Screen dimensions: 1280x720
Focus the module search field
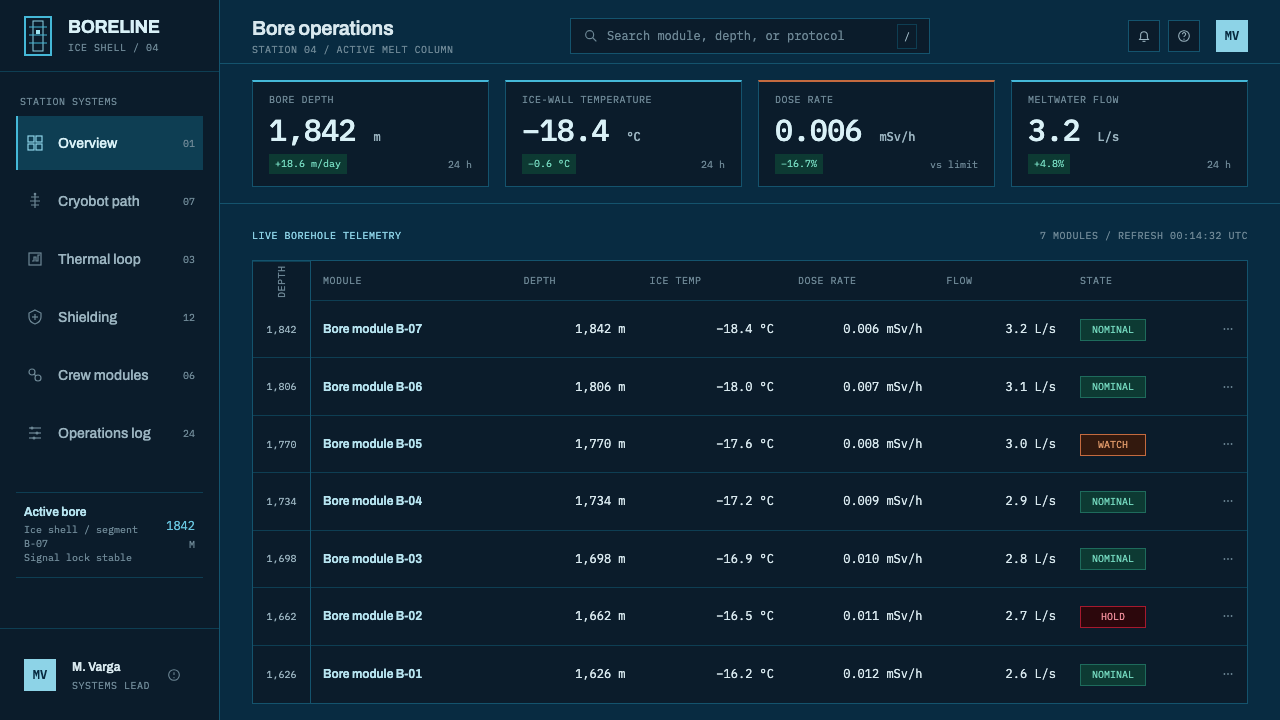(x=750, y=36)
